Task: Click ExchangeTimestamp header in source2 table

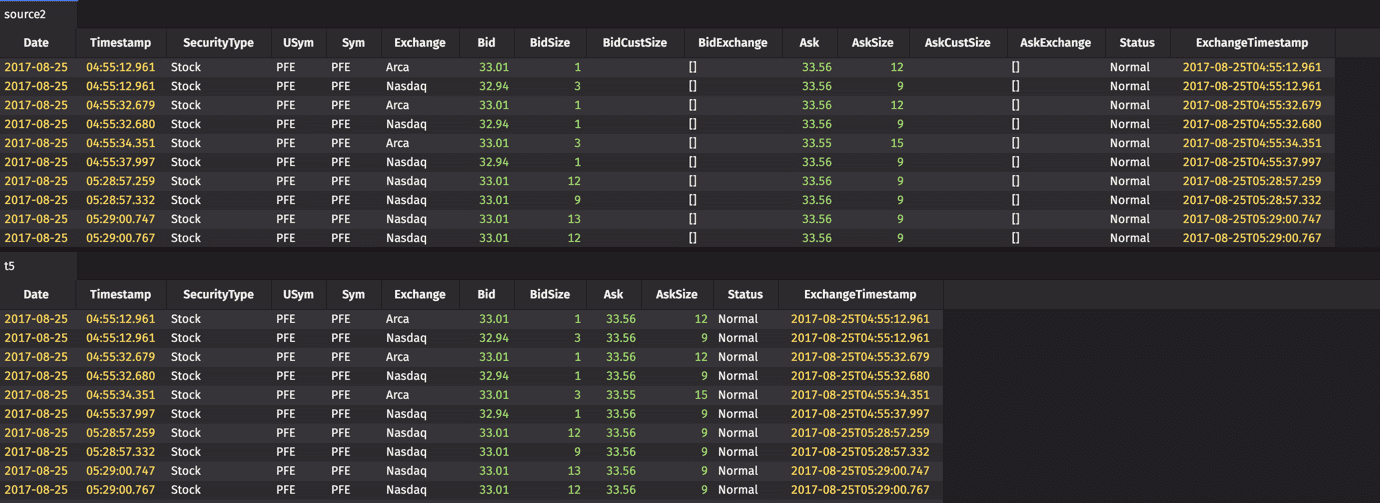Action: coord(1251,43)
